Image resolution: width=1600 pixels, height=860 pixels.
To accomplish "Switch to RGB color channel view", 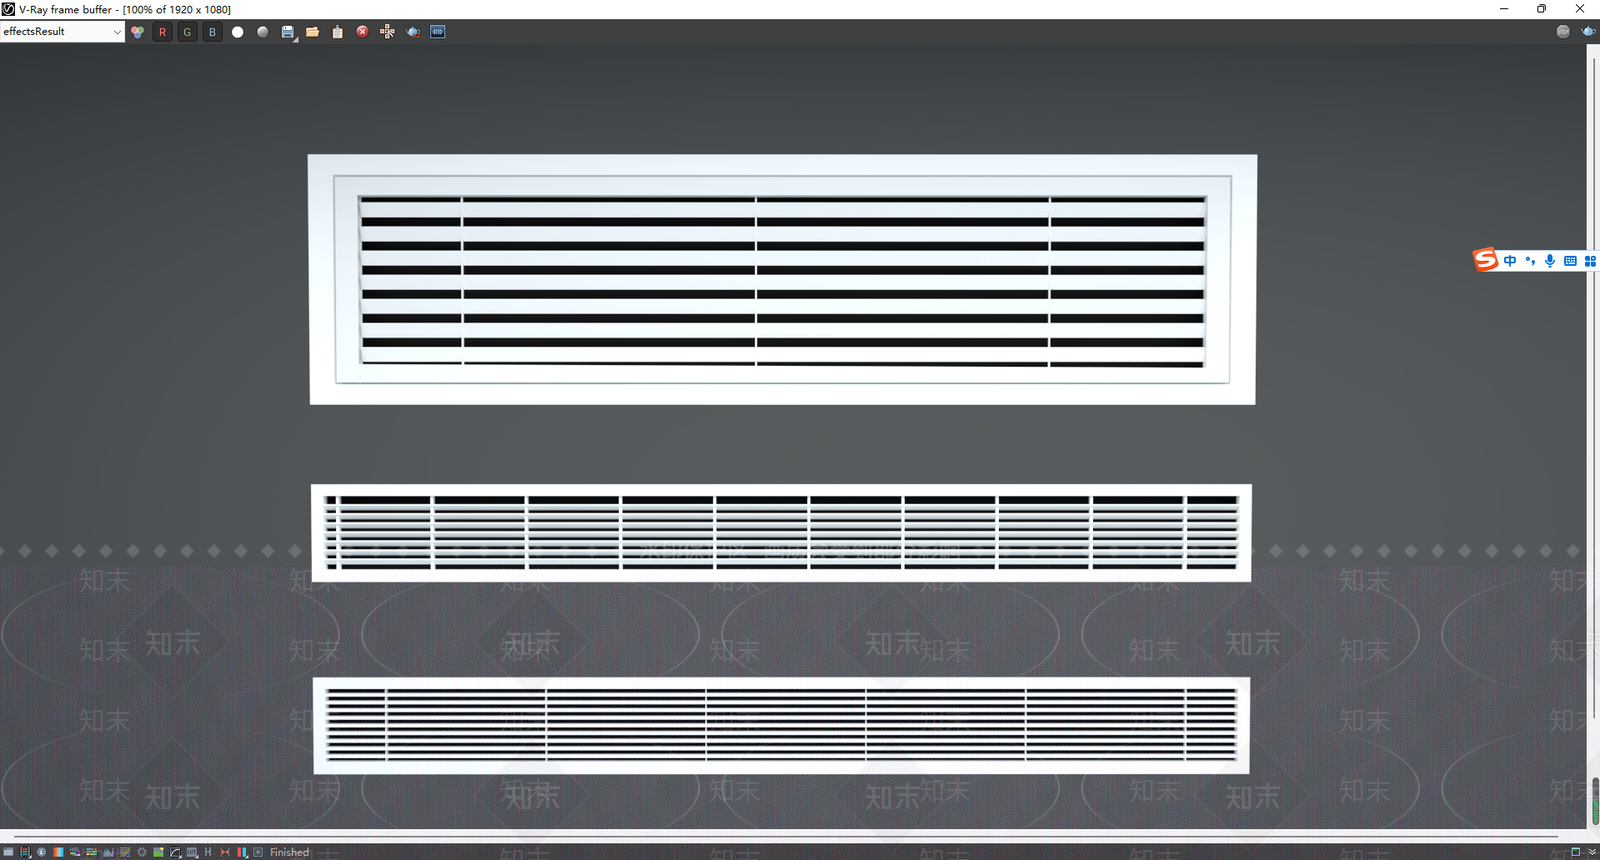I will (137, 32).
